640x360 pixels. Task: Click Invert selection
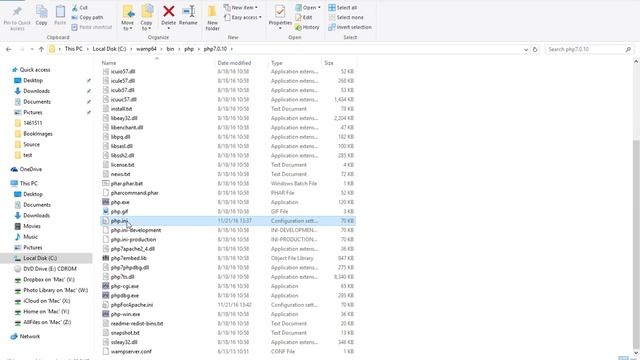click(350, 27)
